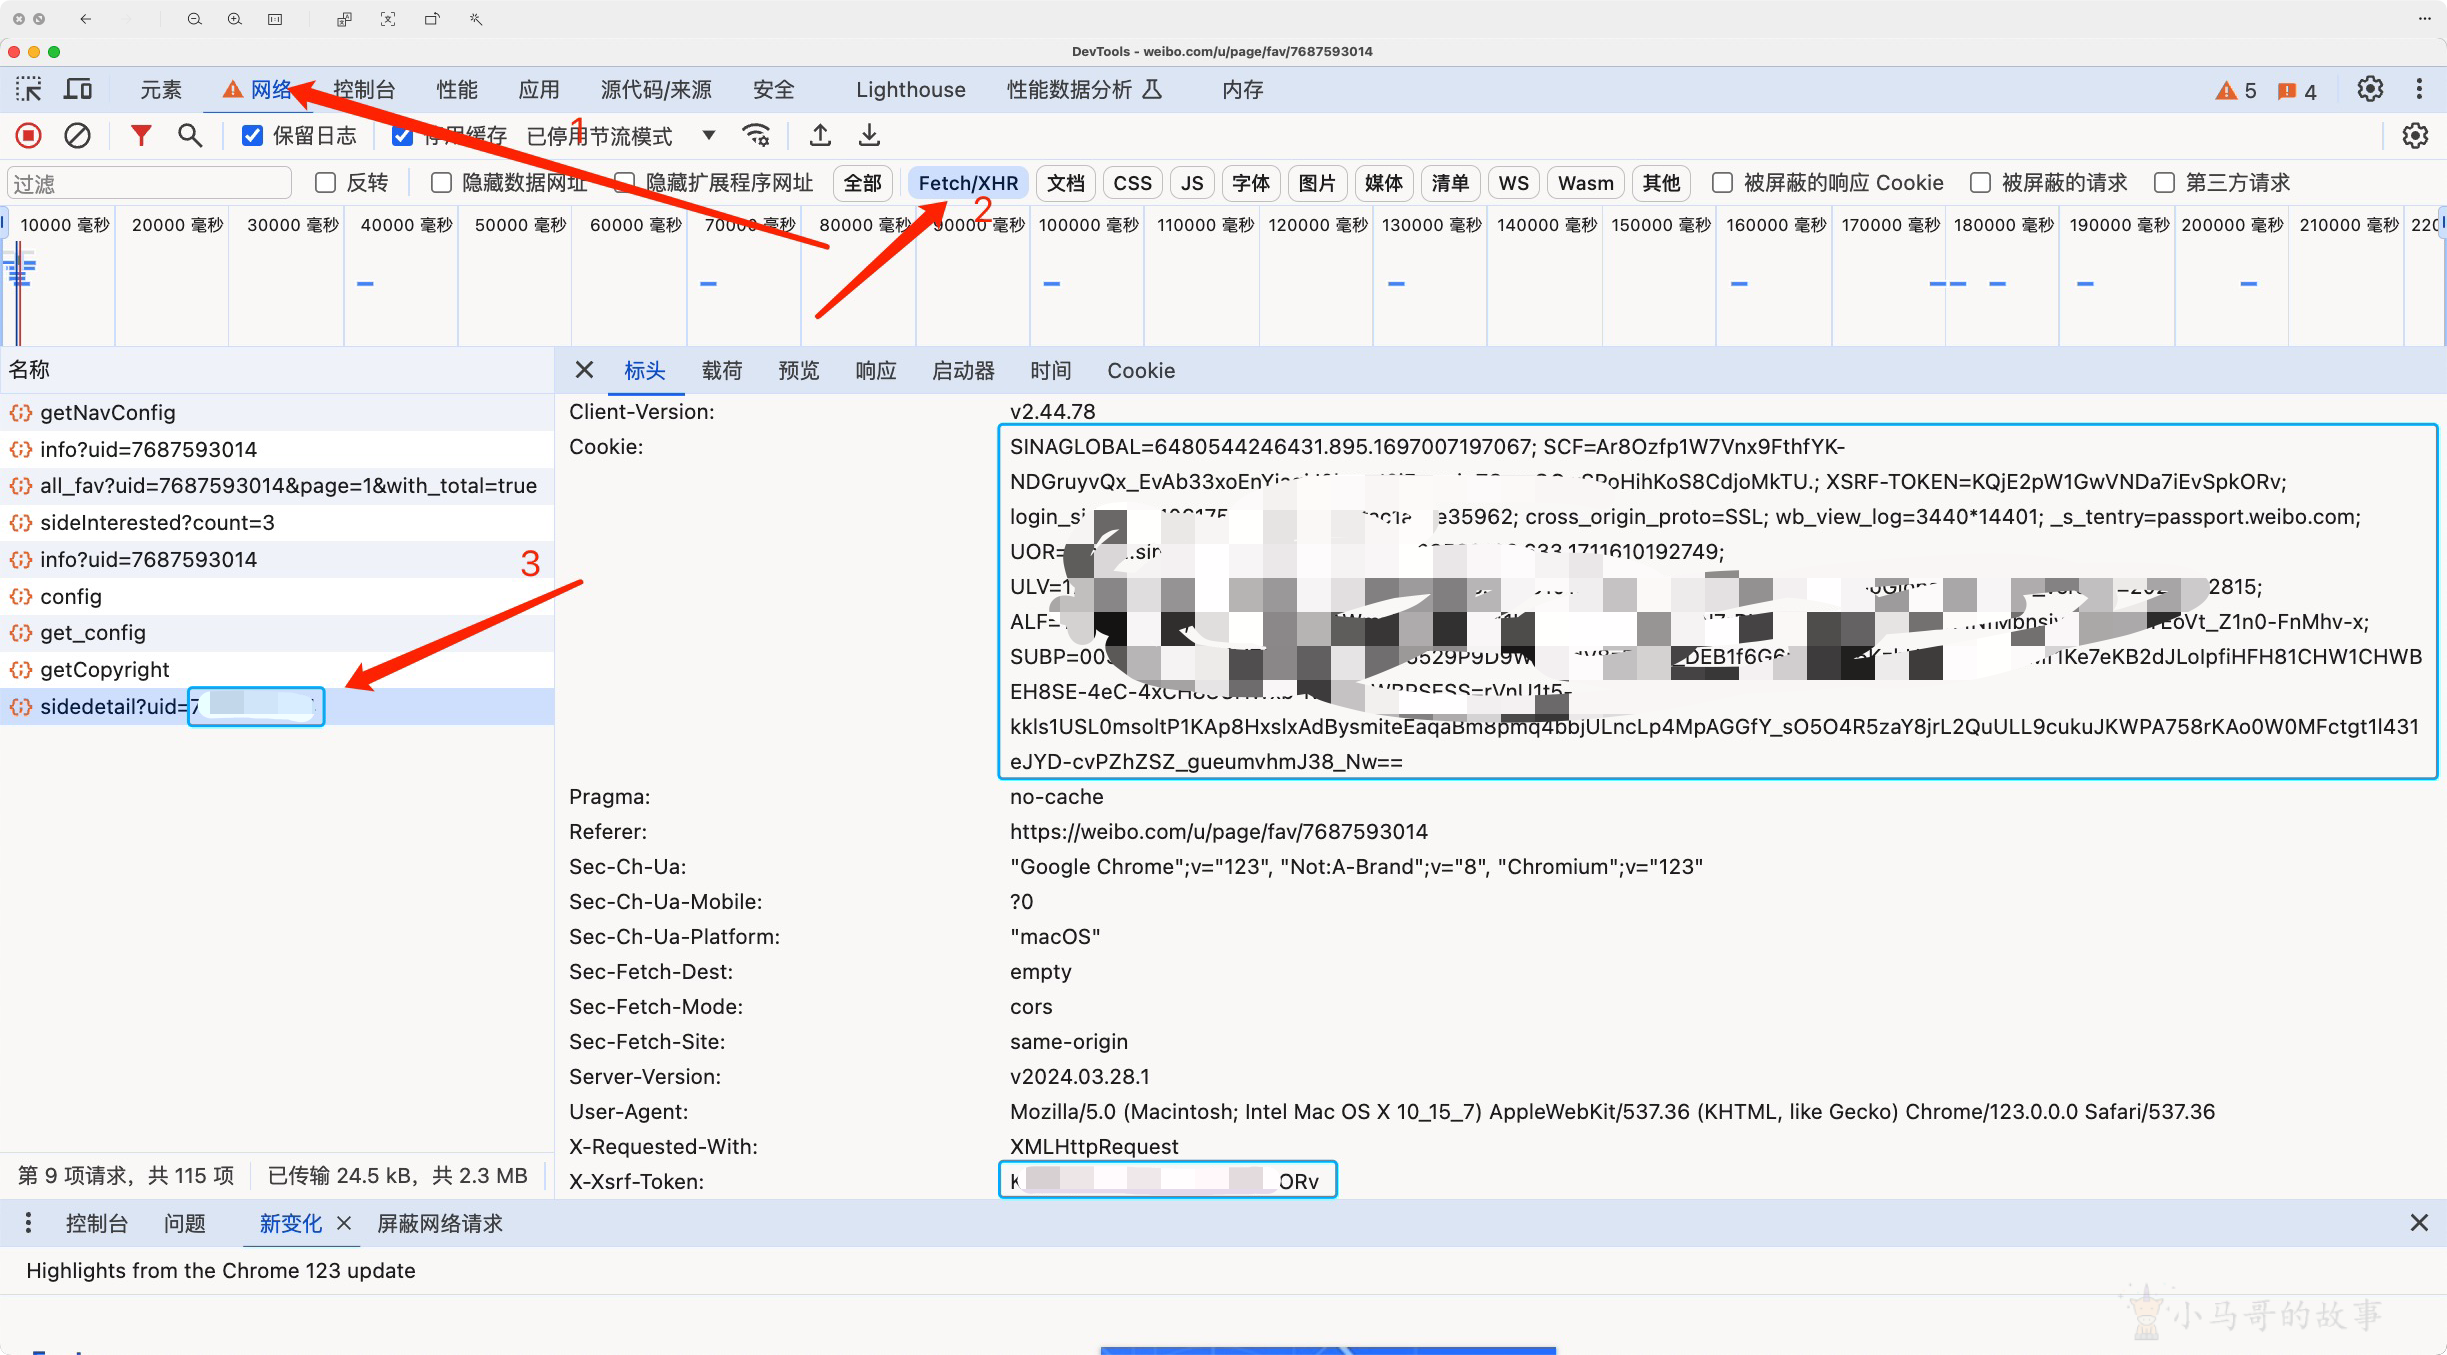Screen dimensions: 2447x1355
Task: Import HAR file with upload arrow
Action: [x=820, y=135]
